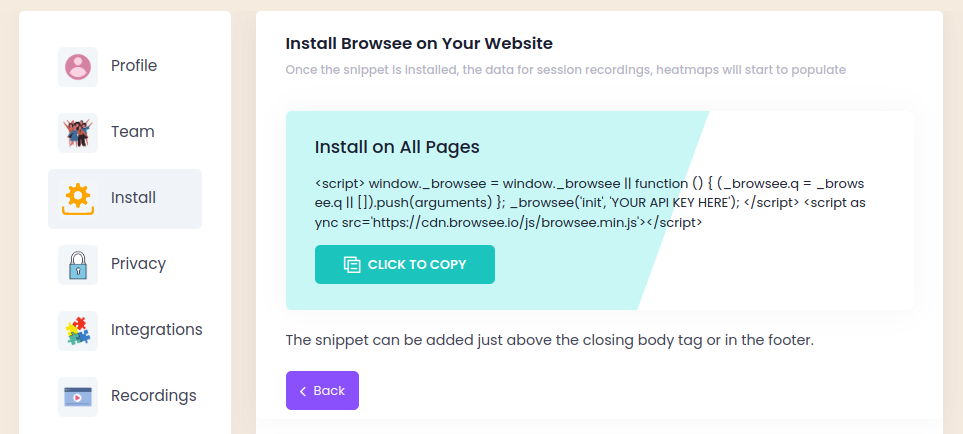Click the Integrations puzzle icon

pos(78,330)
